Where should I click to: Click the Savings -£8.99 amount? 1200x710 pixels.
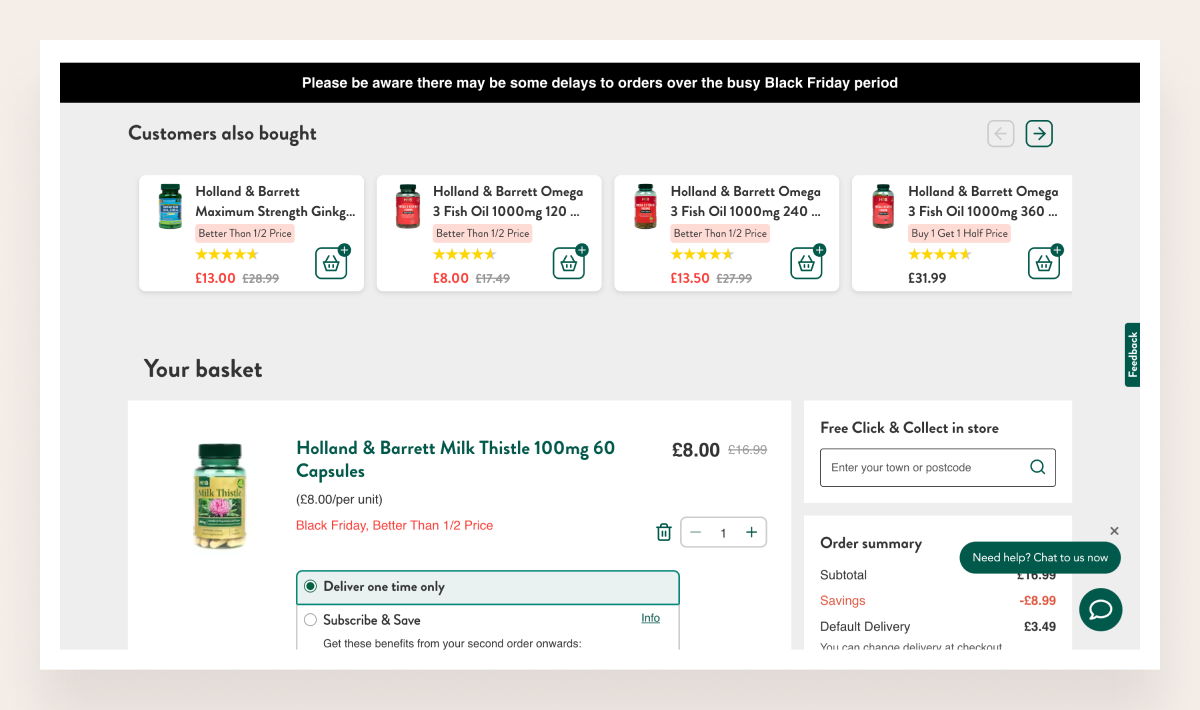1037,601
